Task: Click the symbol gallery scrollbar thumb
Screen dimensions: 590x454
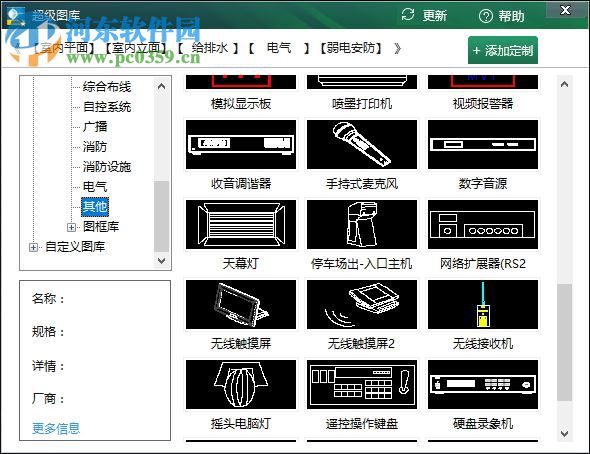Action: pyautogui.click(x=564, y=342)
